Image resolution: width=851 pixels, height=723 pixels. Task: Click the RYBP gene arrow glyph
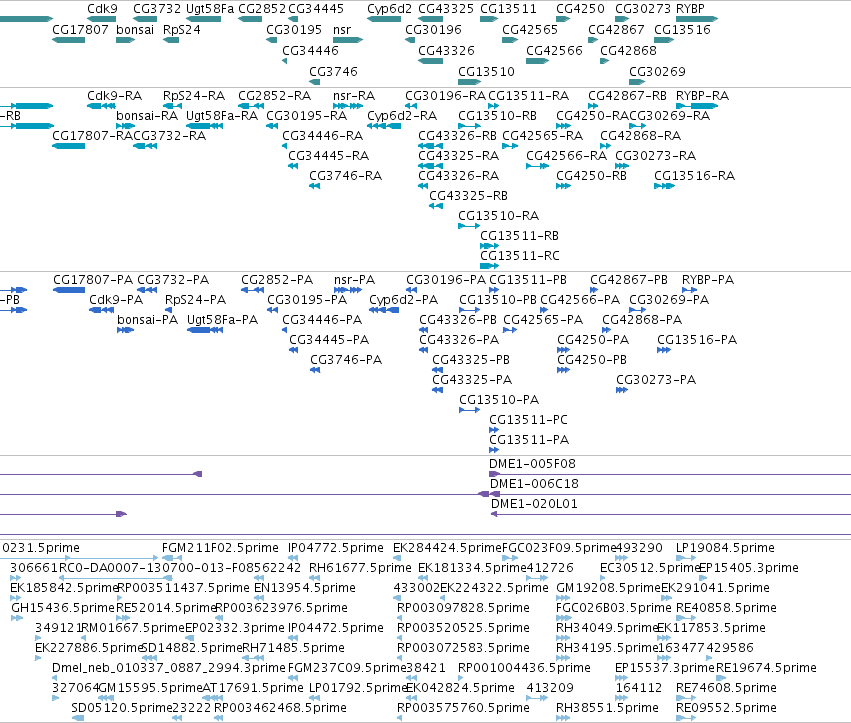[697, 19]
